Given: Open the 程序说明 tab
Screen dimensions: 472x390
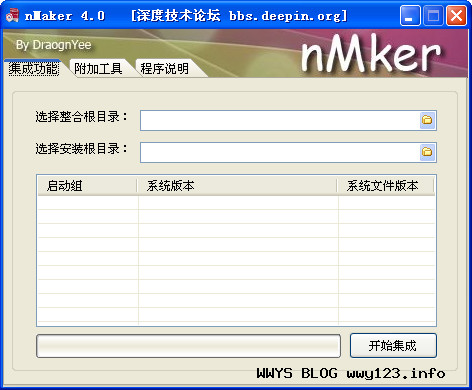Looking at the screenshot, I should point(164,69).
